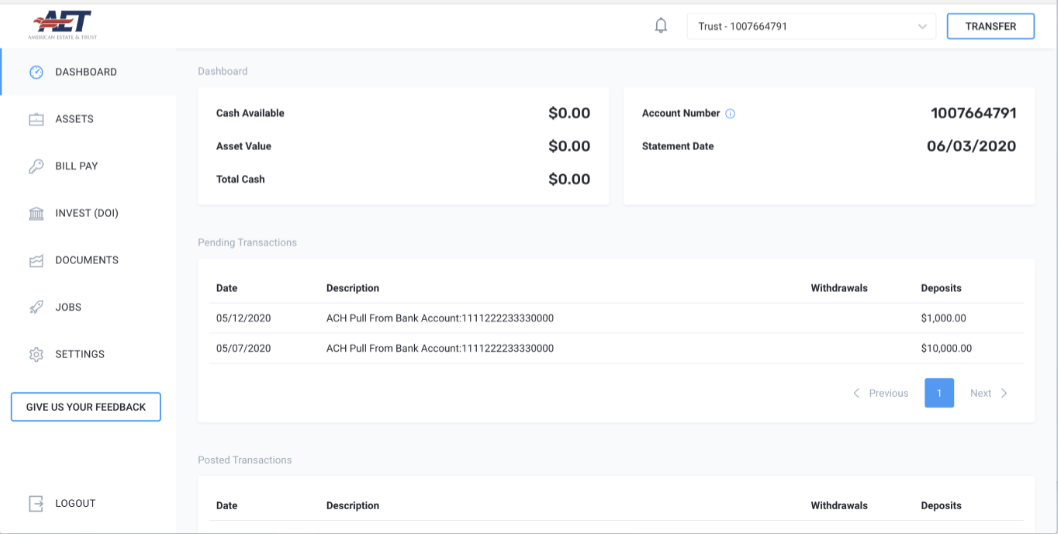Click the Account Number info icon
Image resolution: width=1058 pixels, height=534 pixels.
click(x=730, y=114)
